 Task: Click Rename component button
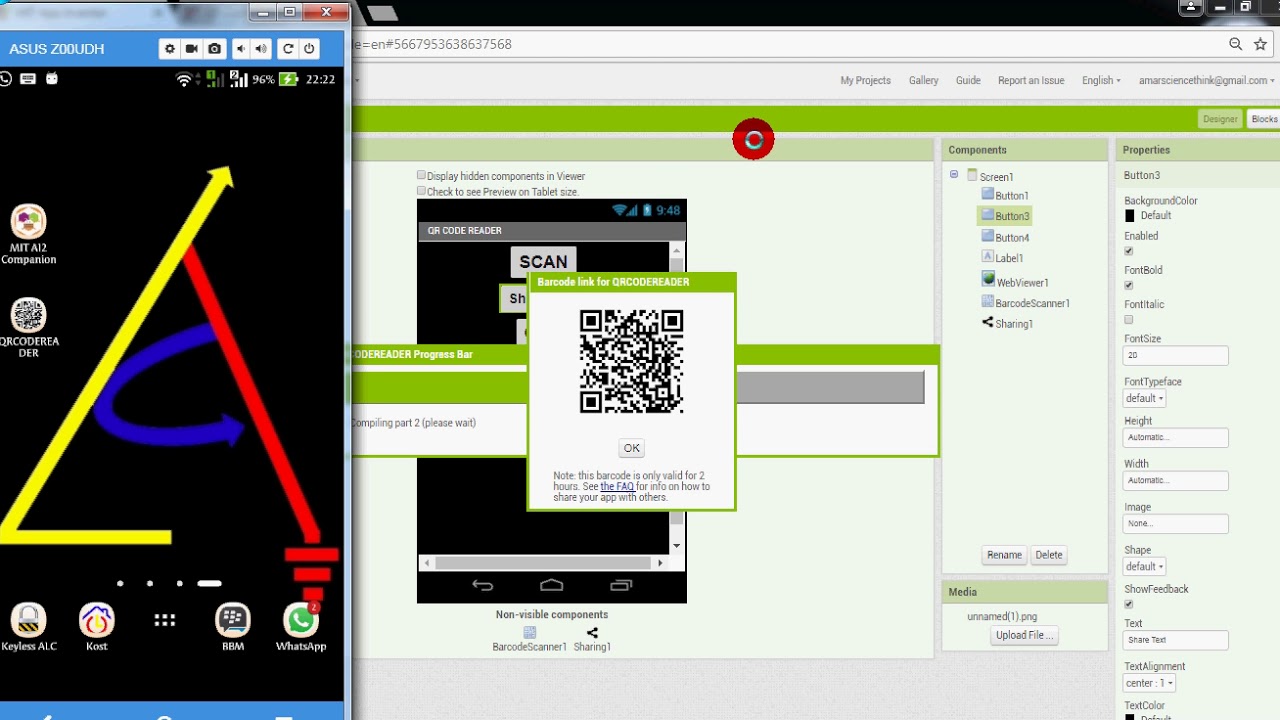[x=1004, y=555]
